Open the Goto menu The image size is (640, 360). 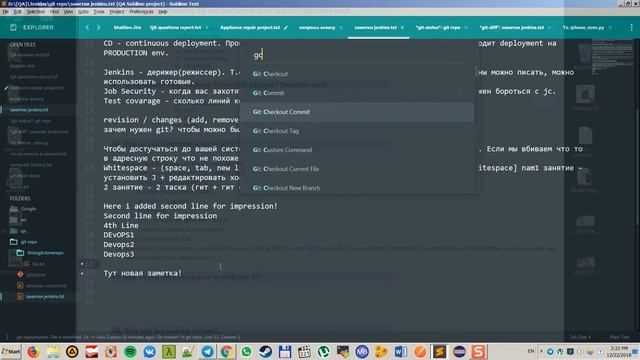pos(83,12)
